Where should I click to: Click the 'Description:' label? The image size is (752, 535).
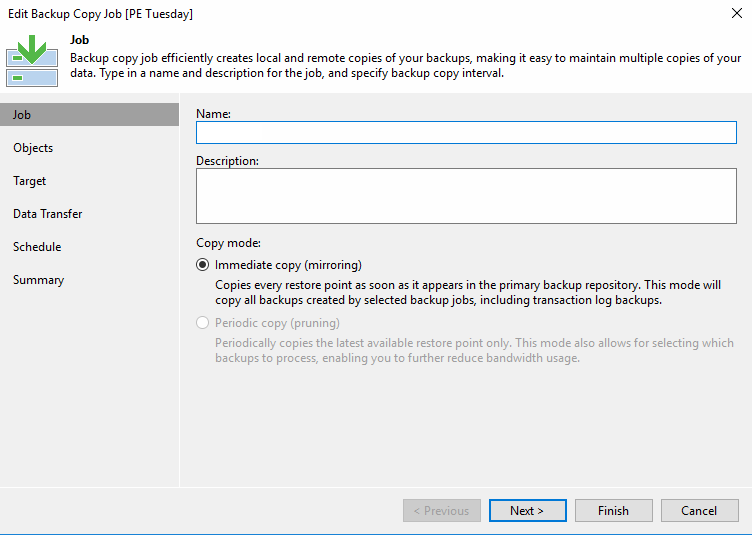pyautogui.click(x=227, y=161)
